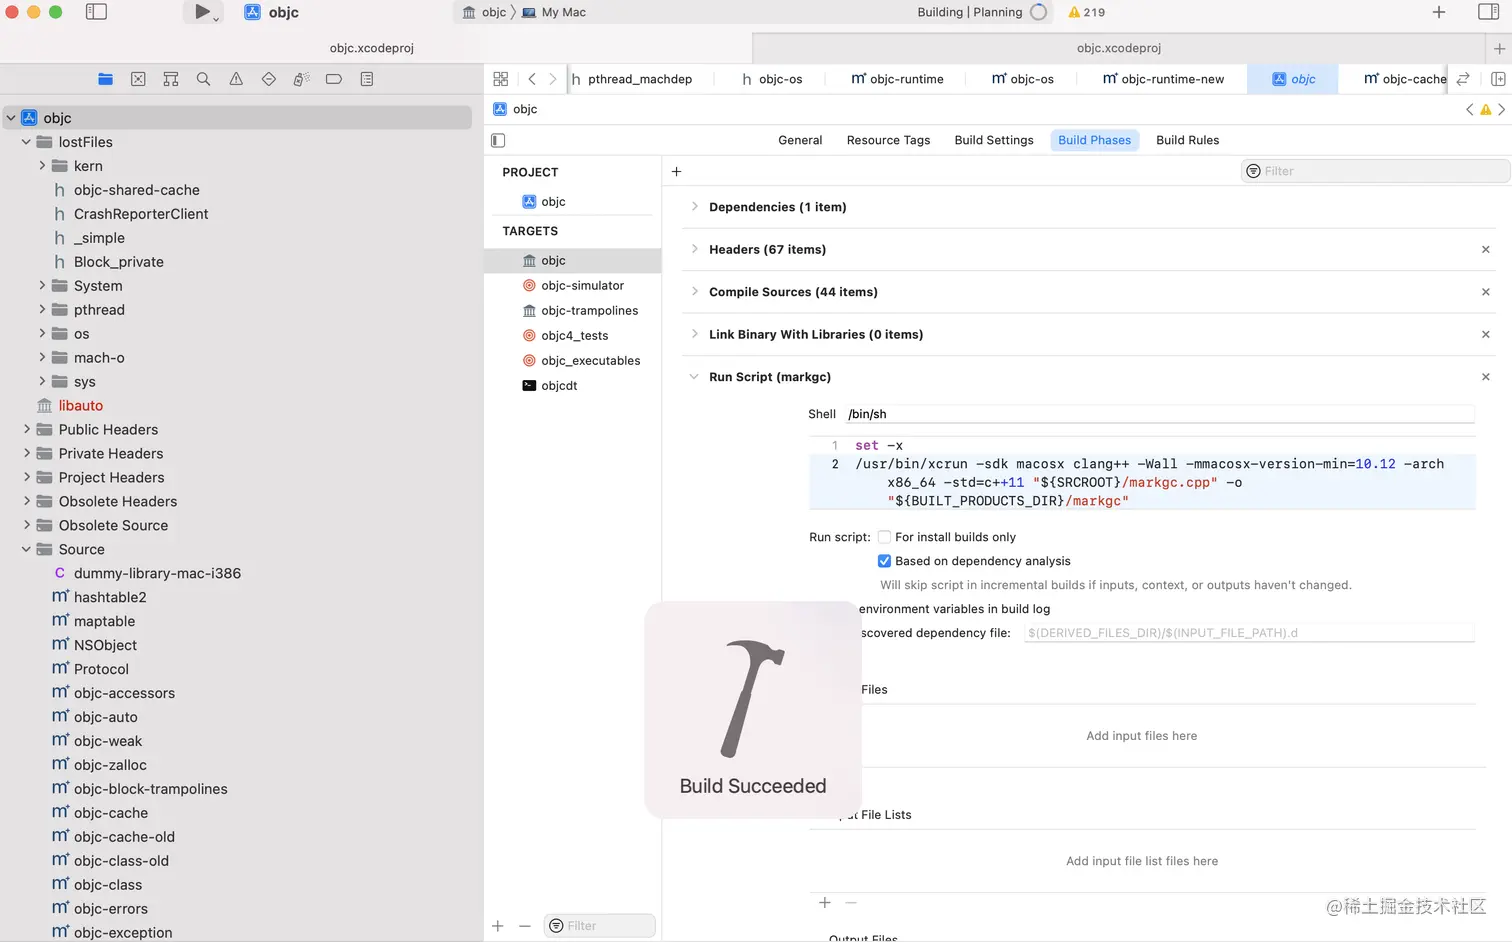1512x942 pixels.
Task: Delete the Headers build phase
Action: [x=1485, y=250]
